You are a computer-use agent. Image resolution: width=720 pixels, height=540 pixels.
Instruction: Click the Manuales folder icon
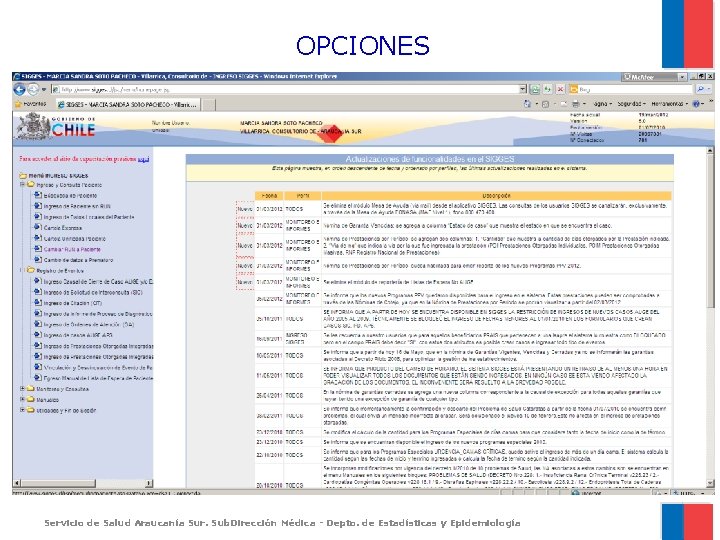[31, 399]
